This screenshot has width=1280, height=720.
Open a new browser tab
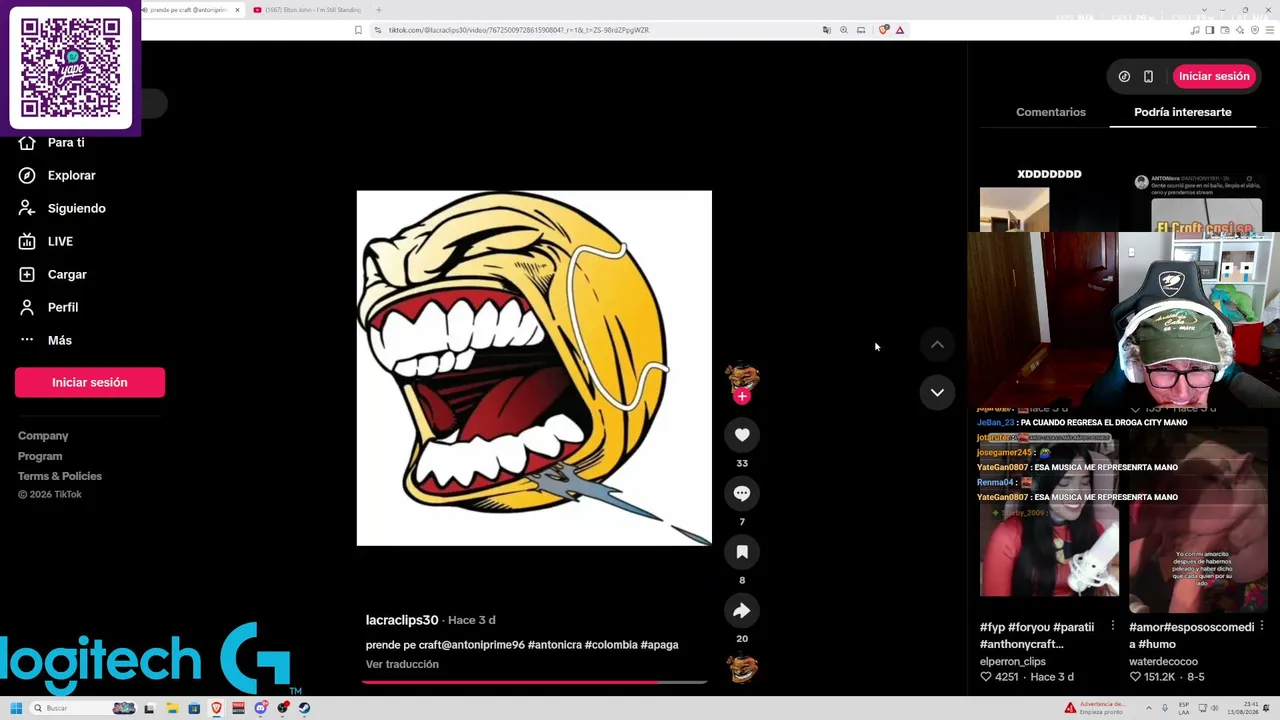(x=378, y=10)
